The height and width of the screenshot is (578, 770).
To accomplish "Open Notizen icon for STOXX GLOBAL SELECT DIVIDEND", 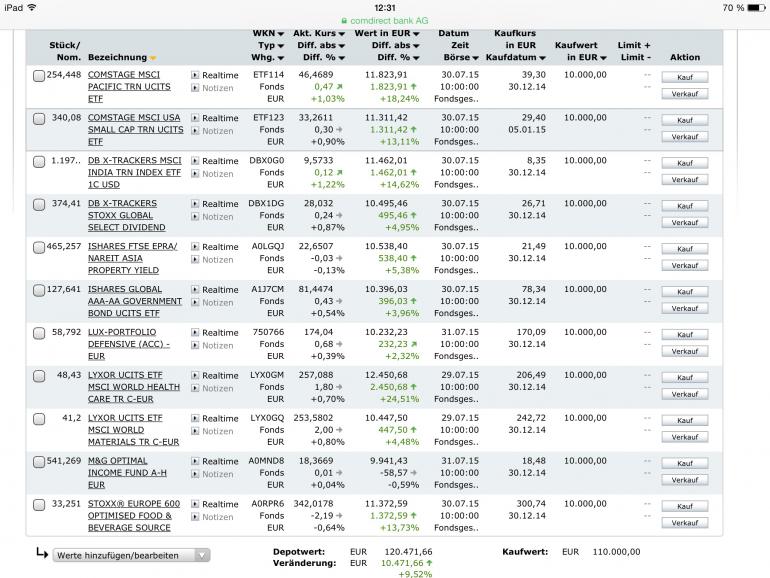I will point(195,217).
